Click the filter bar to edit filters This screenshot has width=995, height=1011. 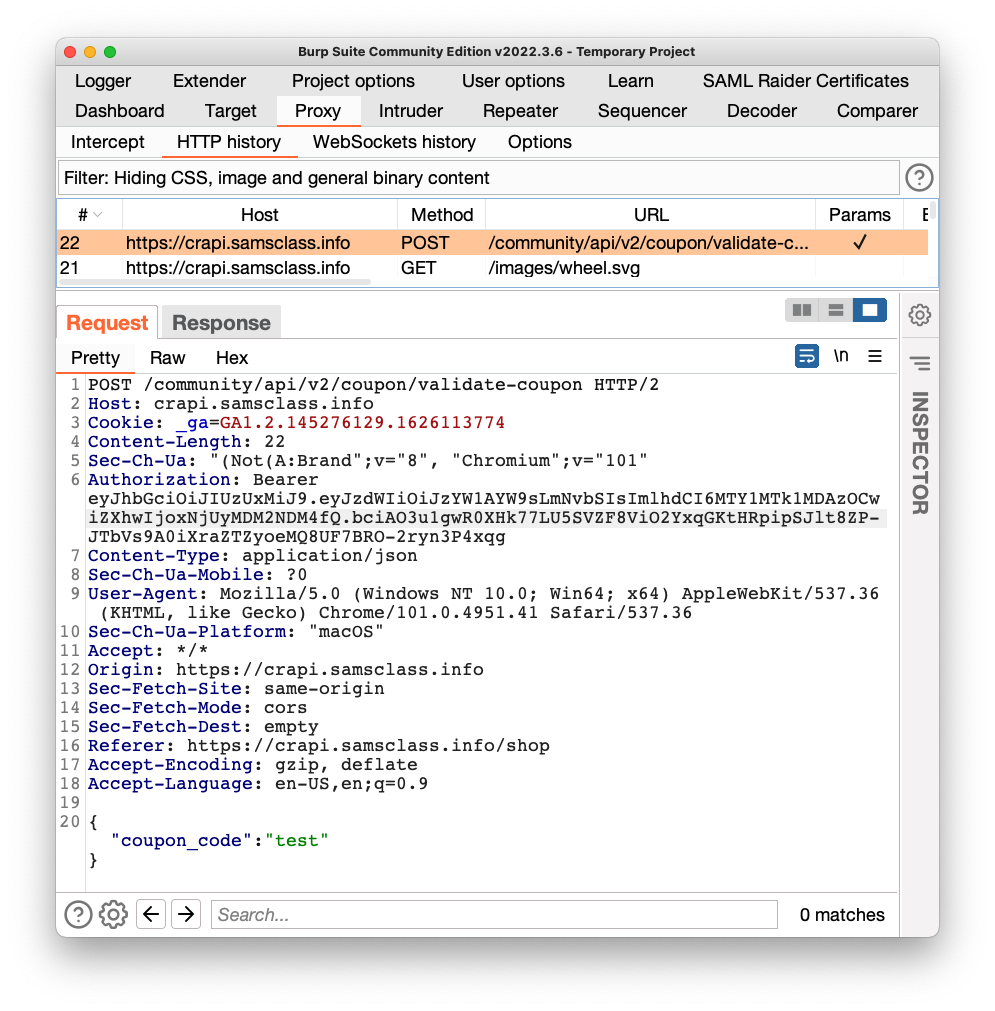[478, 177]
